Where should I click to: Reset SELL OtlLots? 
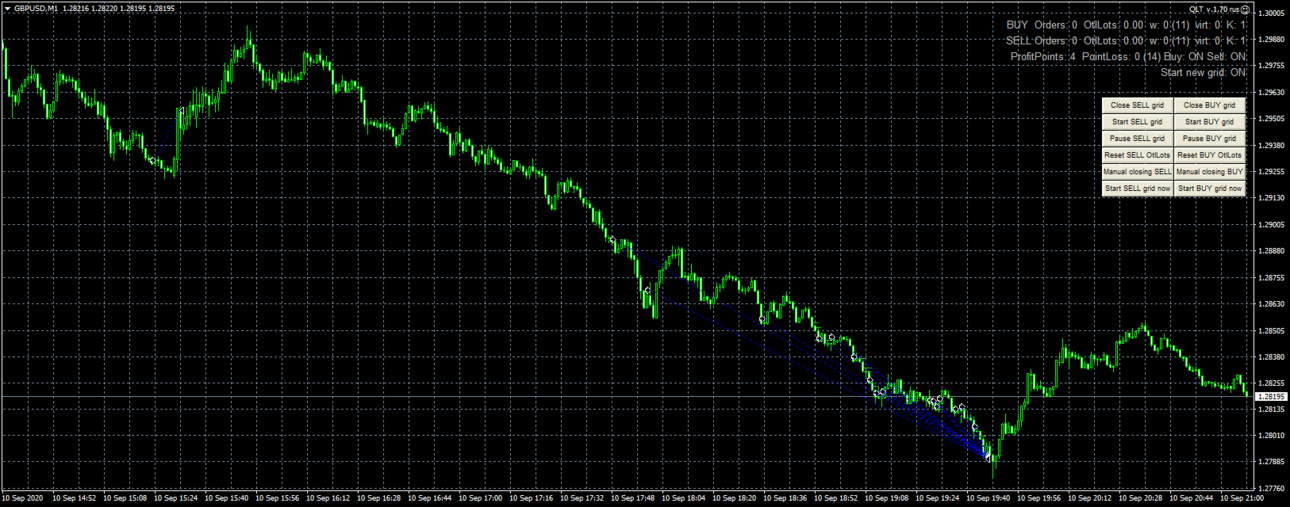(1137, 155)
